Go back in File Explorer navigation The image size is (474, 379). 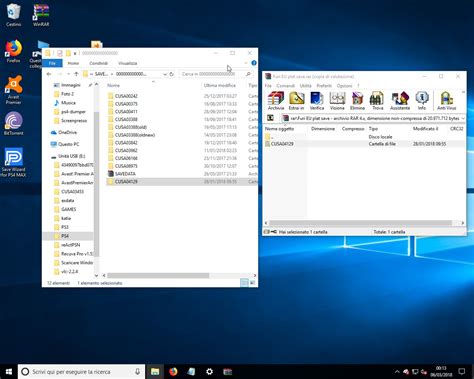[49, 74]
